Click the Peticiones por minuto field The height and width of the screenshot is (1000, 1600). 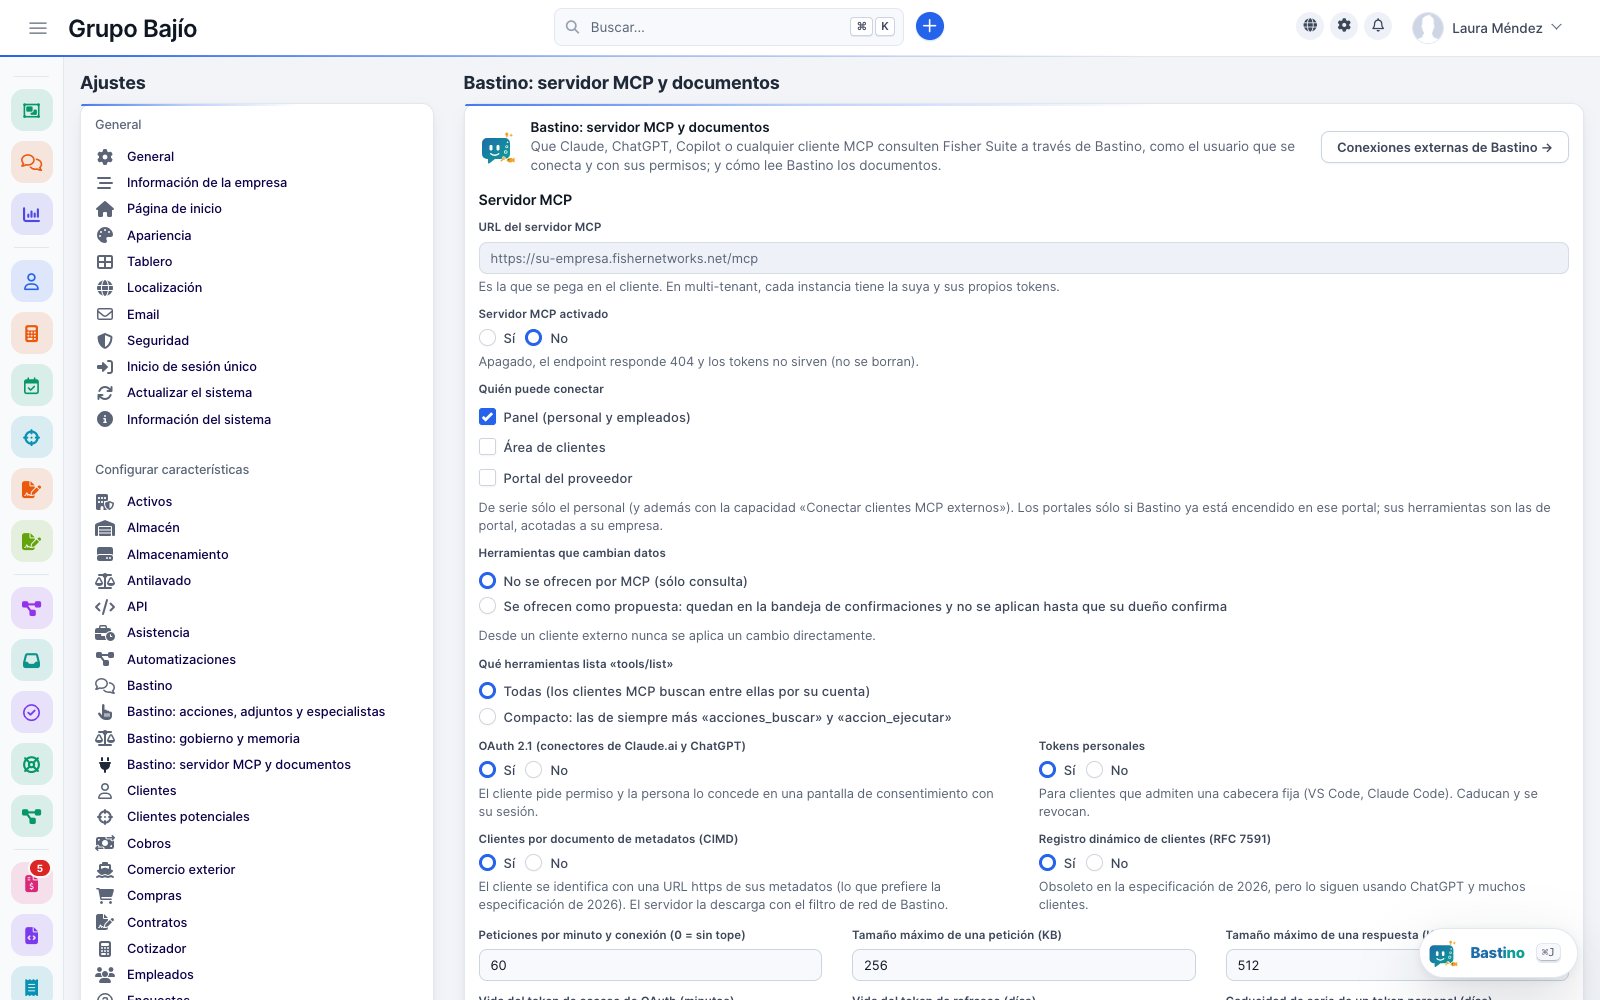(650, 965)
